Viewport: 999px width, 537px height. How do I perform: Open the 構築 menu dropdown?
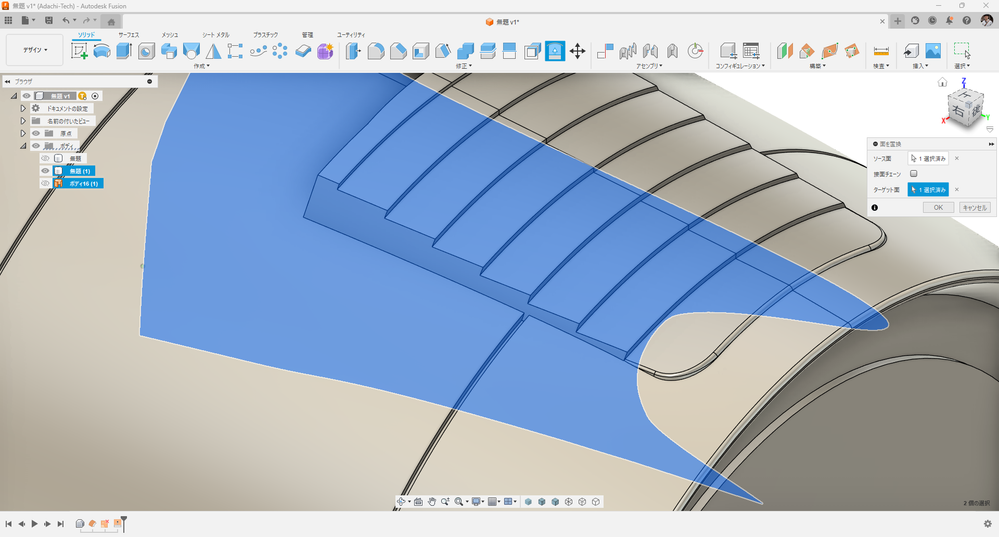(817, 66)
